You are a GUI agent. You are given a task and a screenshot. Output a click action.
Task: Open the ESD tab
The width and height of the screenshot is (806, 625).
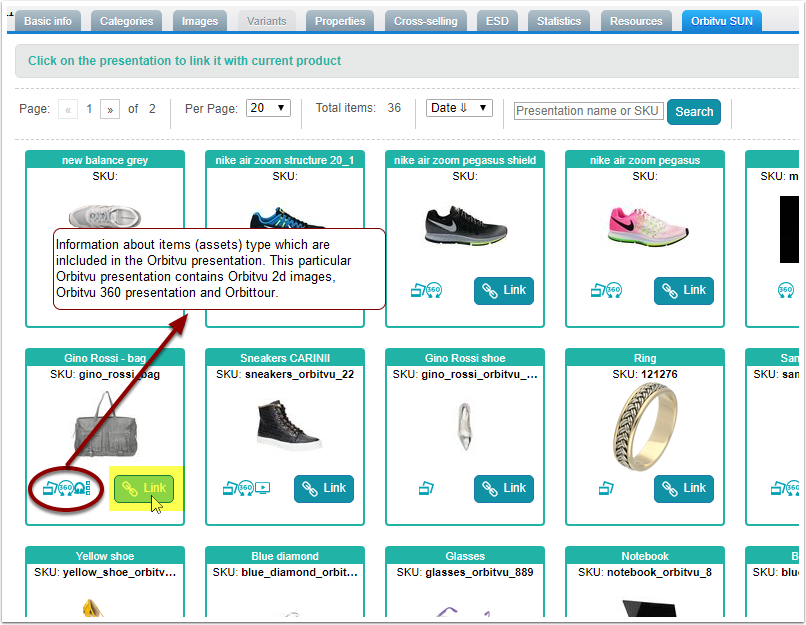pos(497,21)
